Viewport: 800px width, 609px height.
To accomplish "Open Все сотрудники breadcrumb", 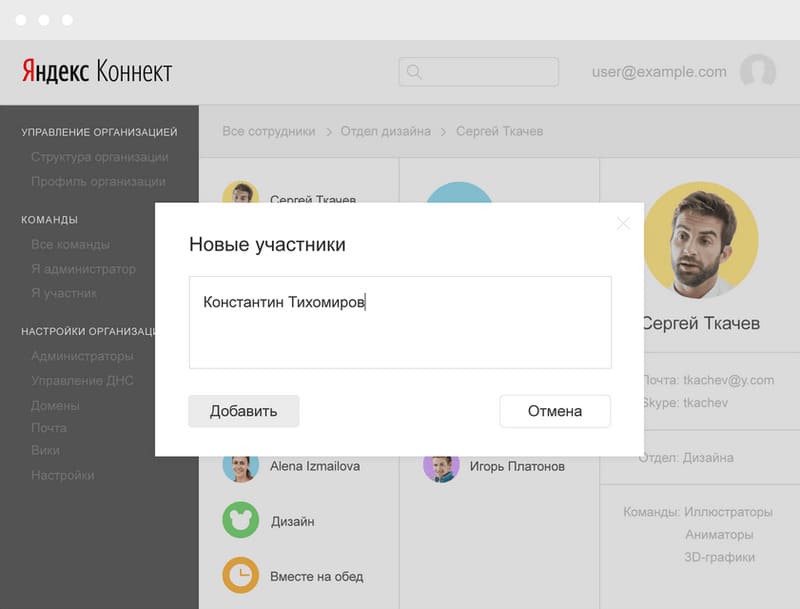I will [x=268, y=131].
